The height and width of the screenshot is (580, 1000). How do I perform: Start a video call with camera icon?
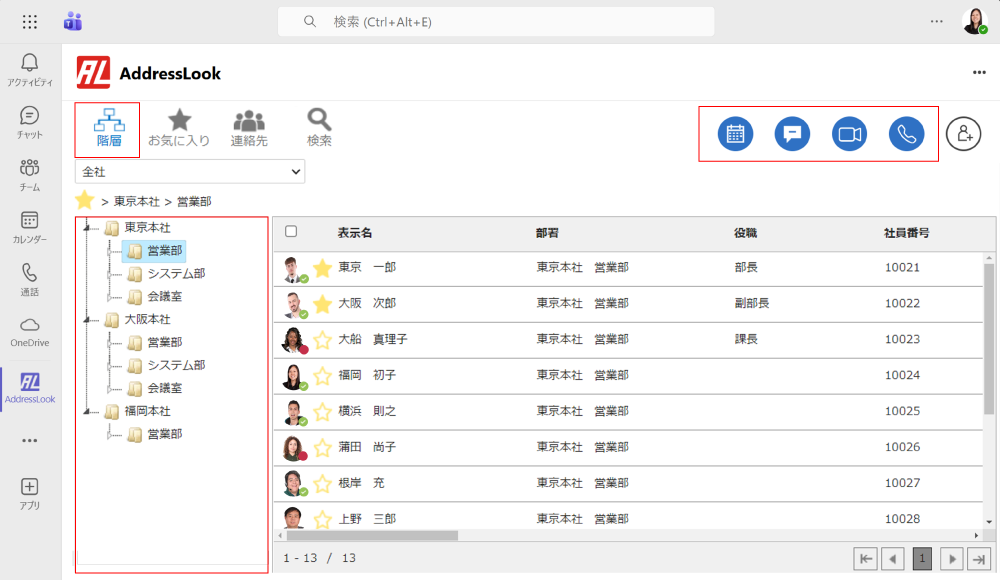850,134
